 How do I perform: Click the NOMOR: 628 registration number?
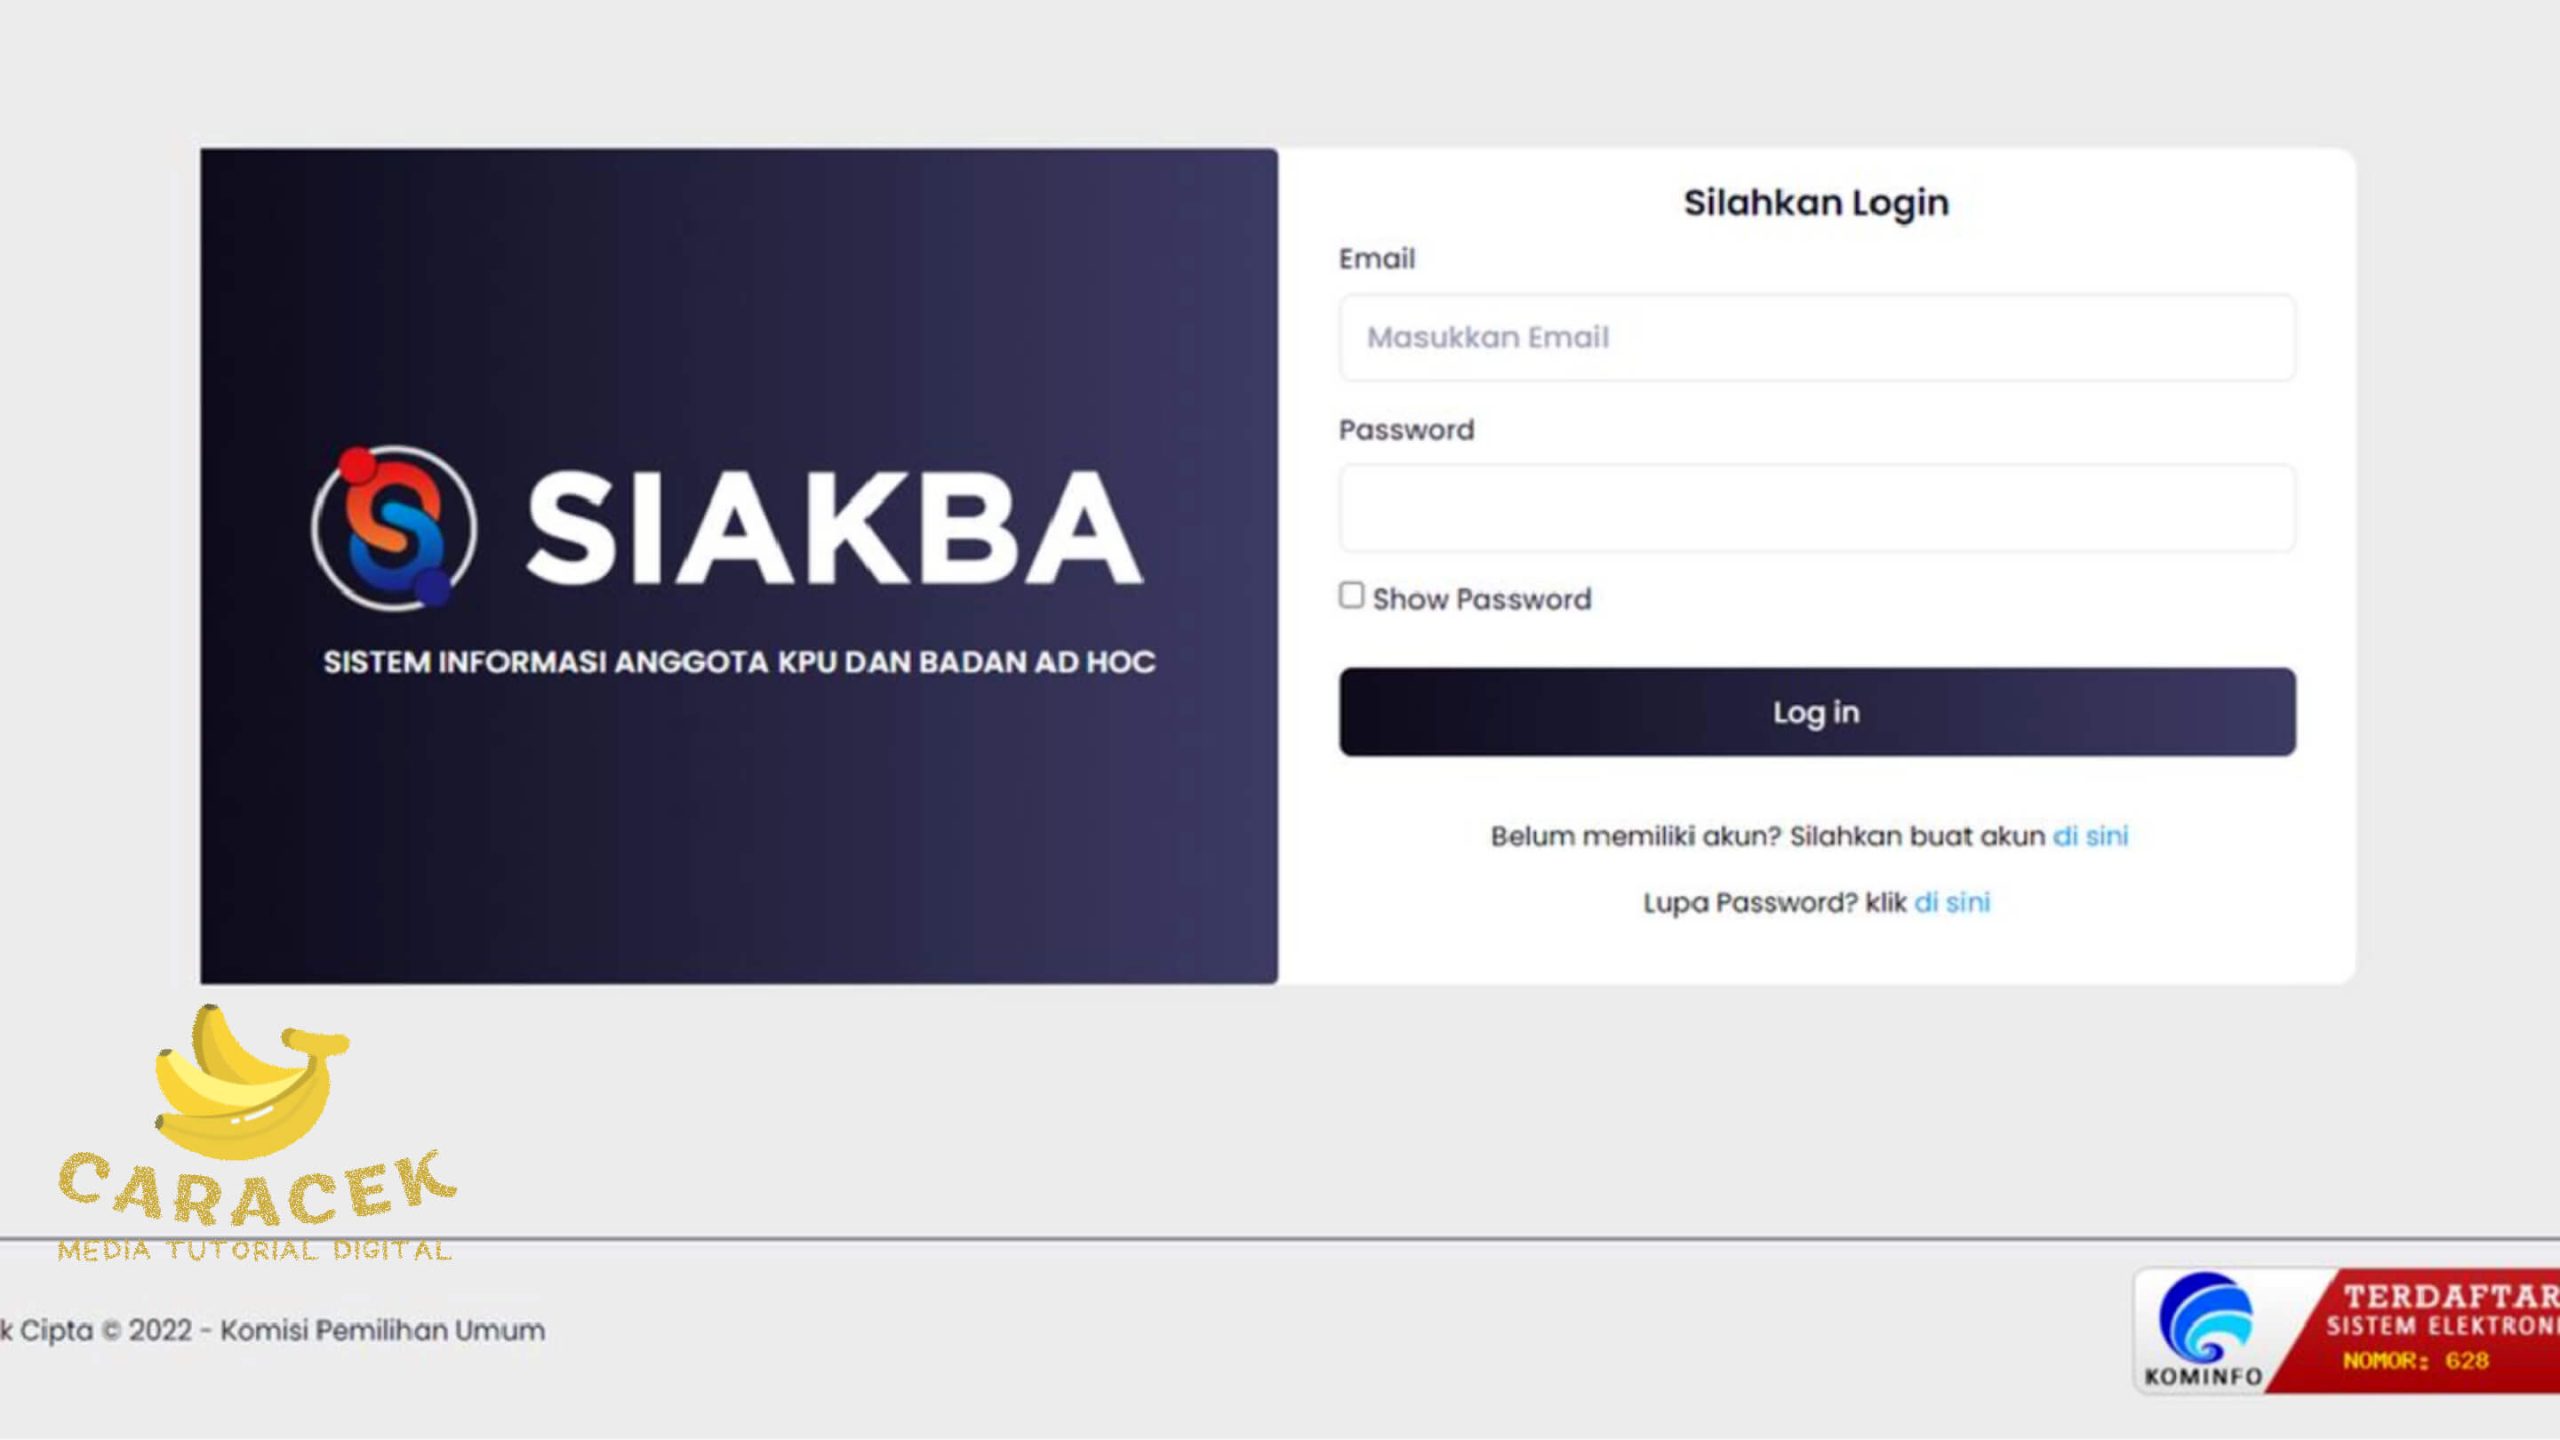[2415, 1361]
